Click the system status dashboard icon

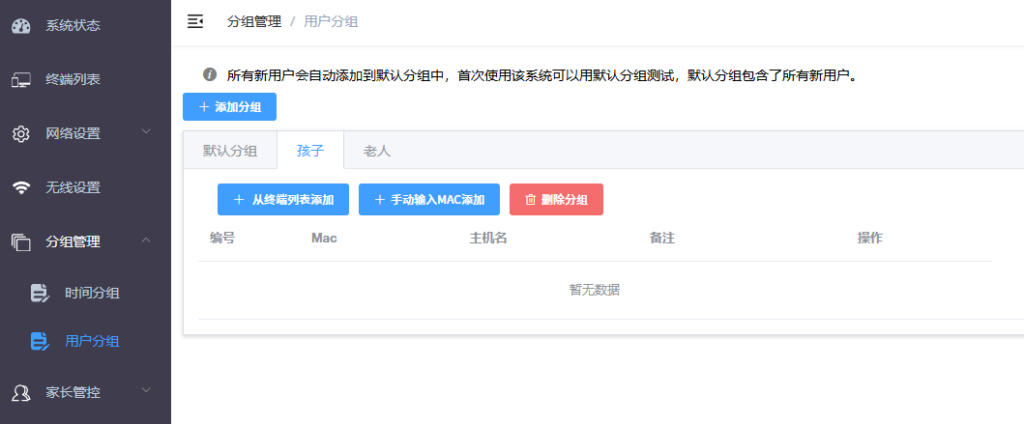[22, 26]
